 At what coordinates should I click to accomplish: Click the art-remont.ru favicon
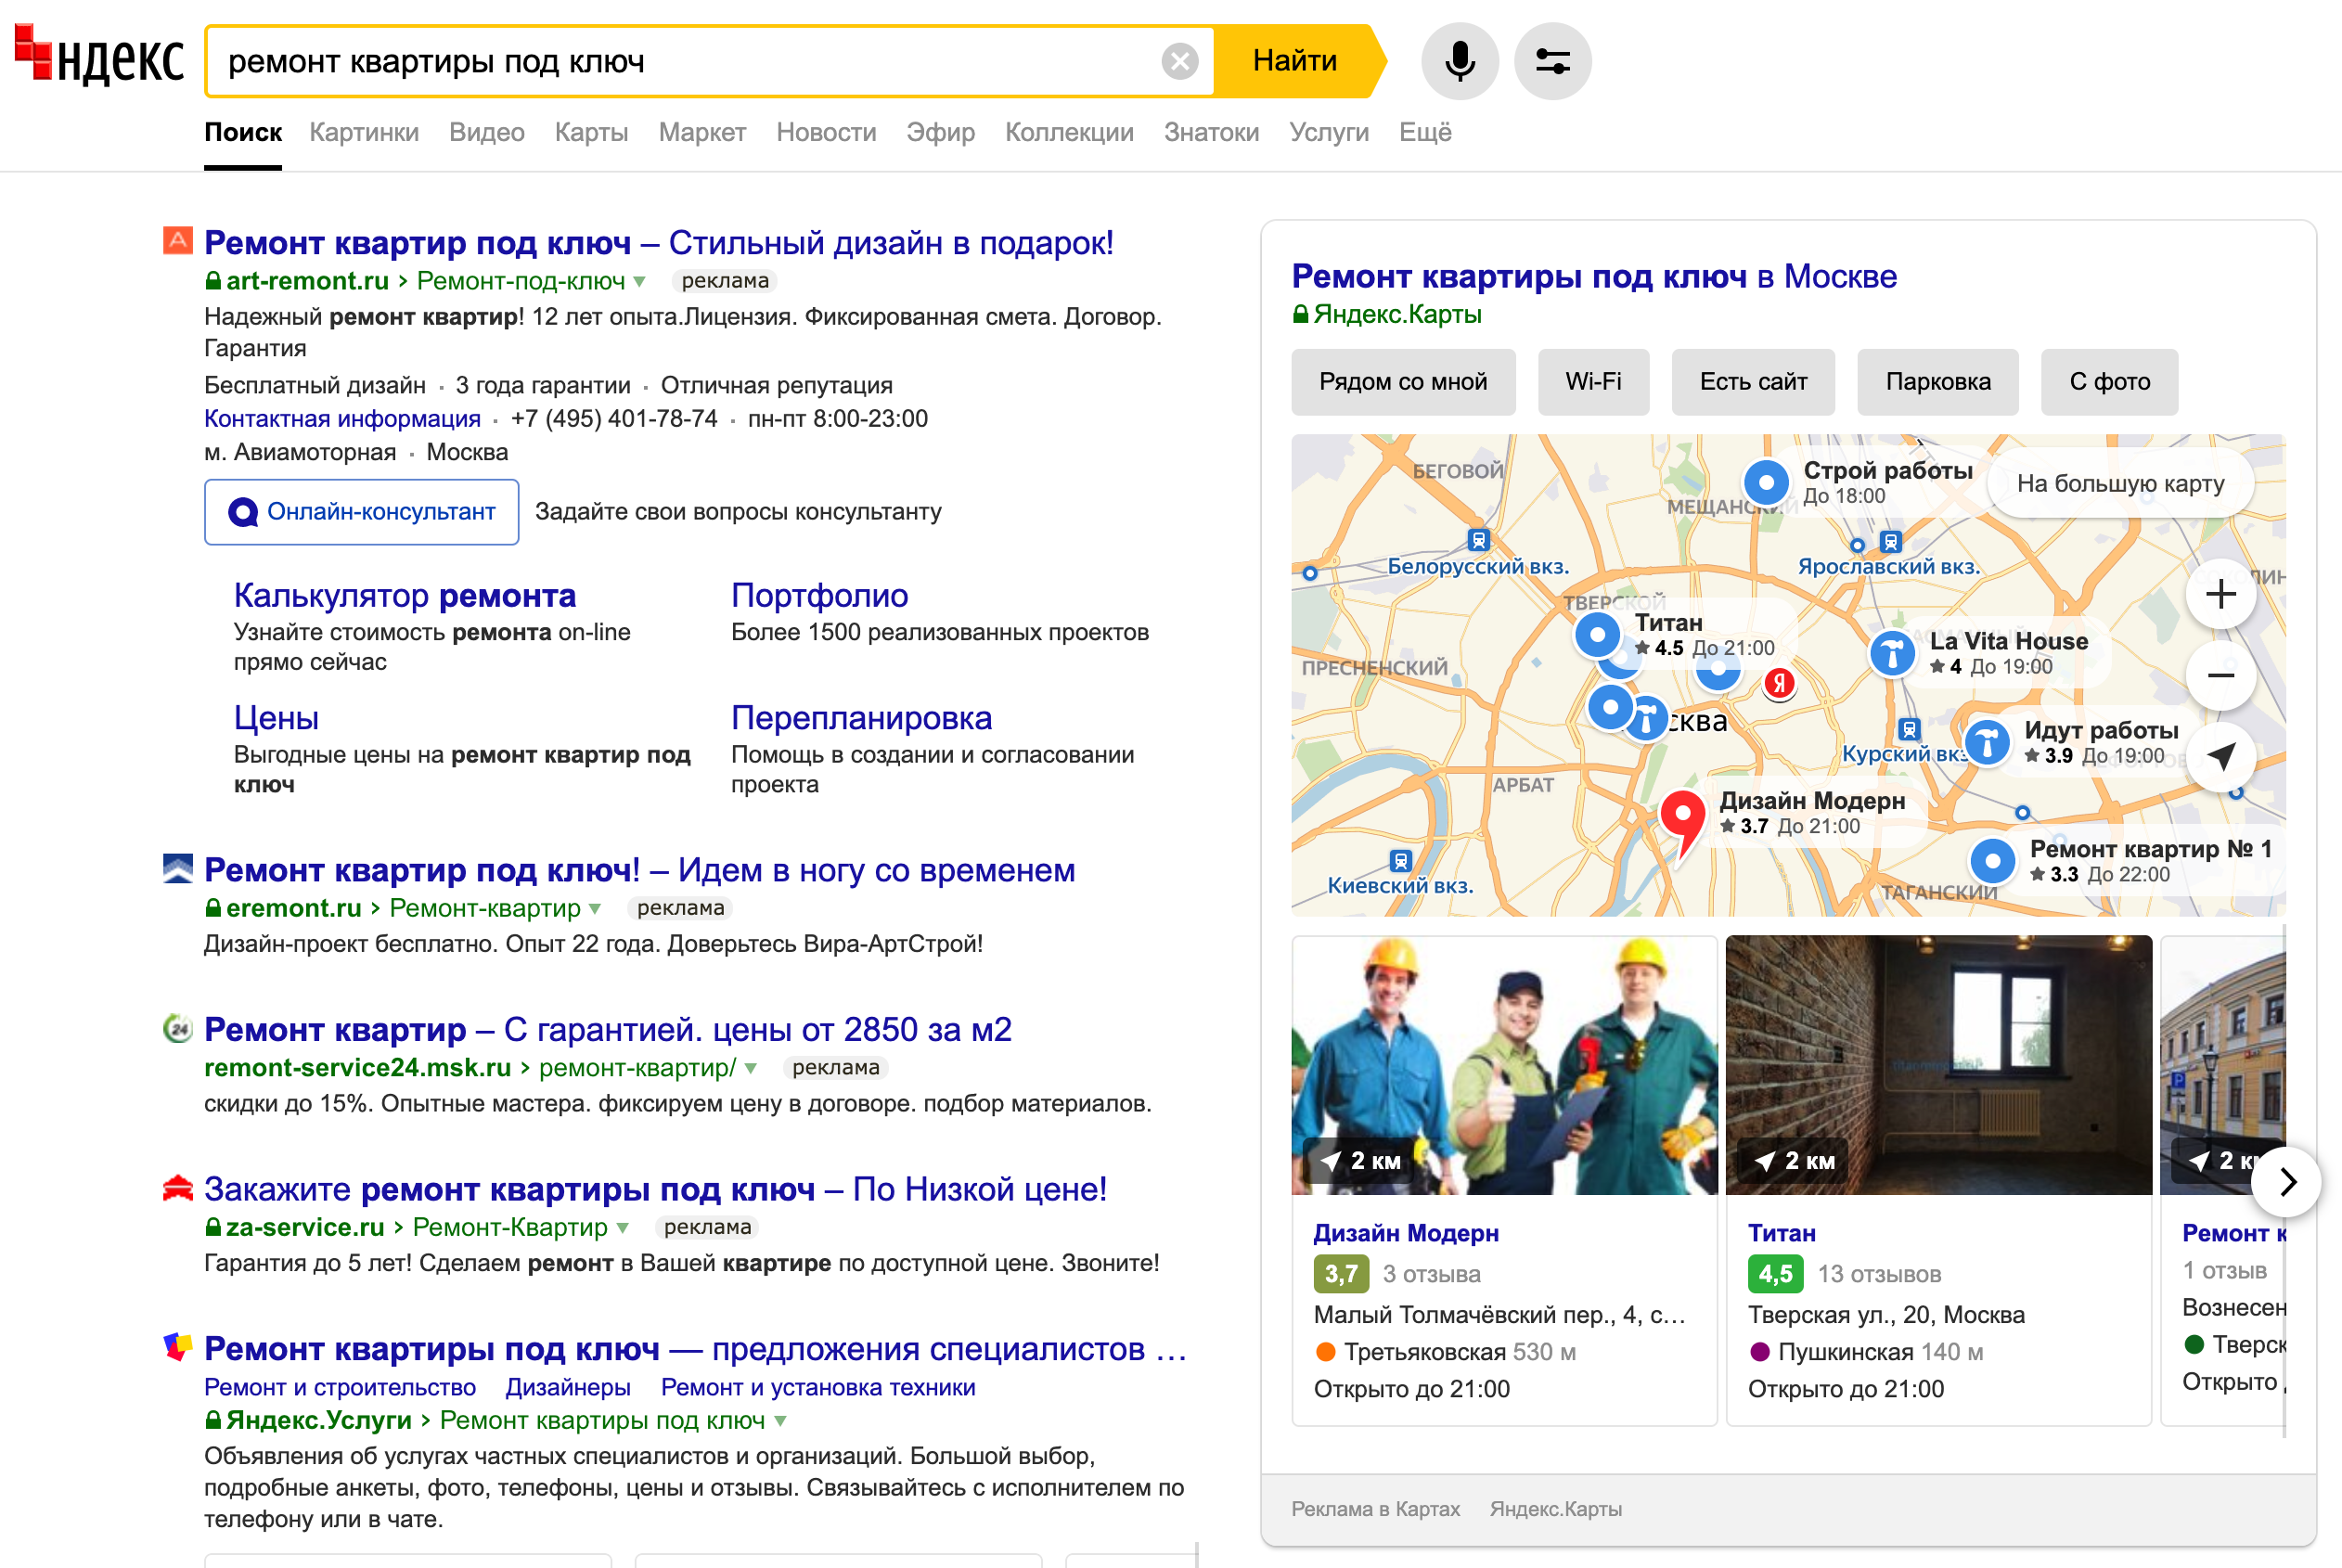pyautogui.click(x=178, y=241)
